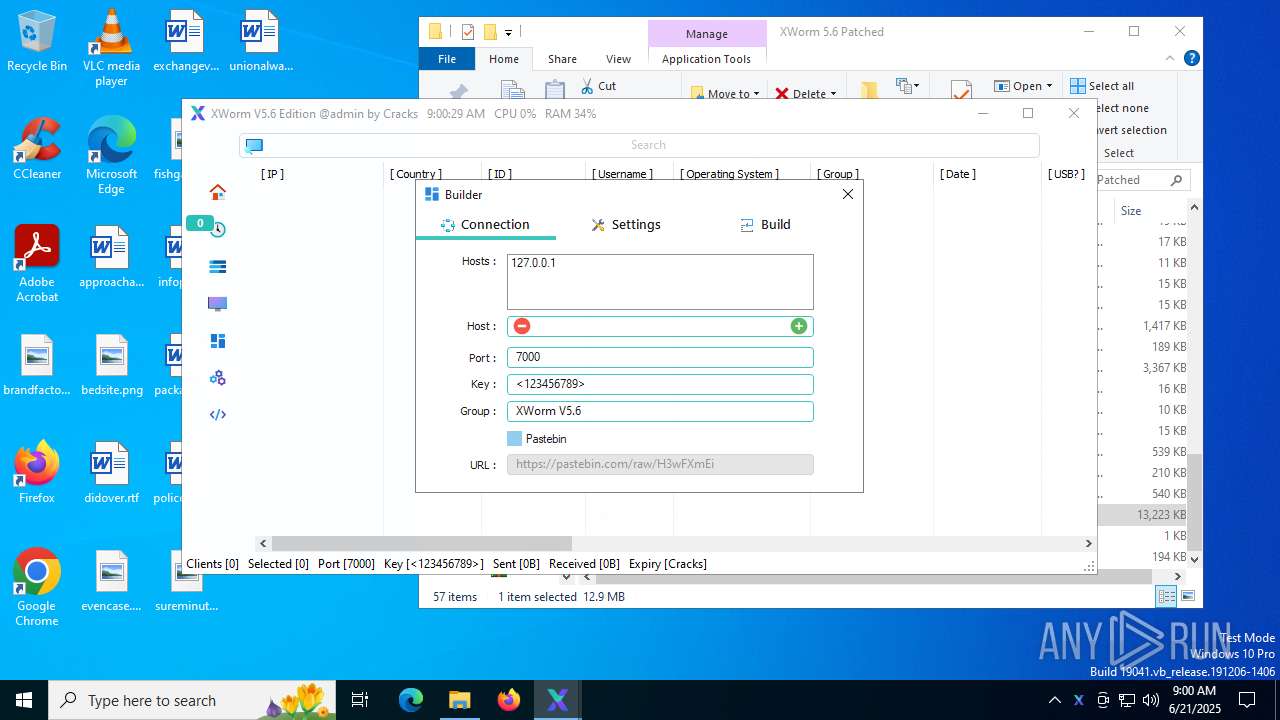Open the code brackets sidebar icon
Viewport: 1280px width, 720px height.
tap(217, 415)
